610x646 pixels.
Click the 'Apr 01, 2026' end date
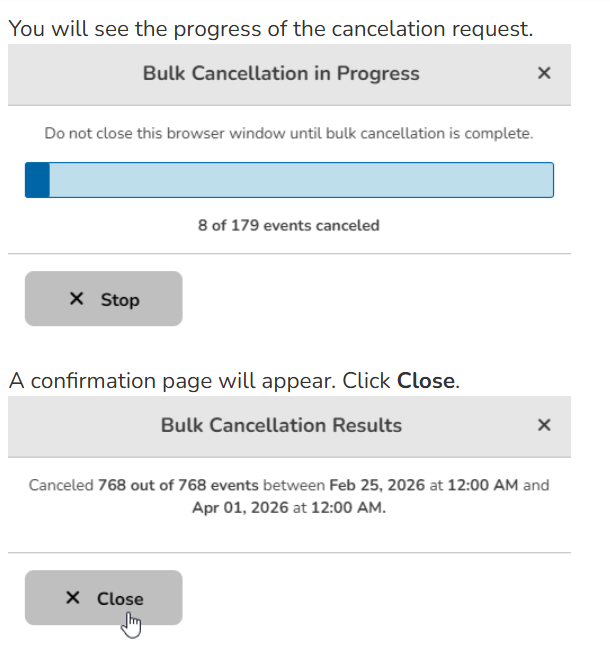click(x=240, y=508)
